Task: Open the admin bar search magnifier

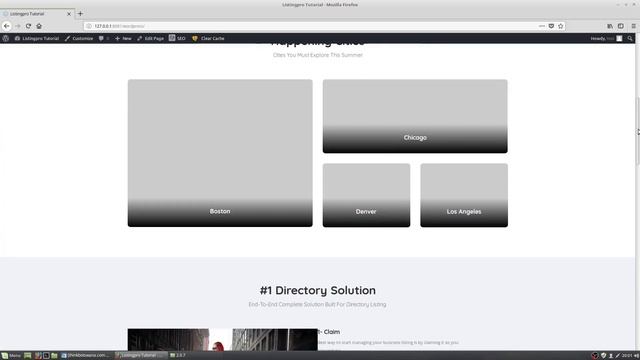Action: (630, 38)
